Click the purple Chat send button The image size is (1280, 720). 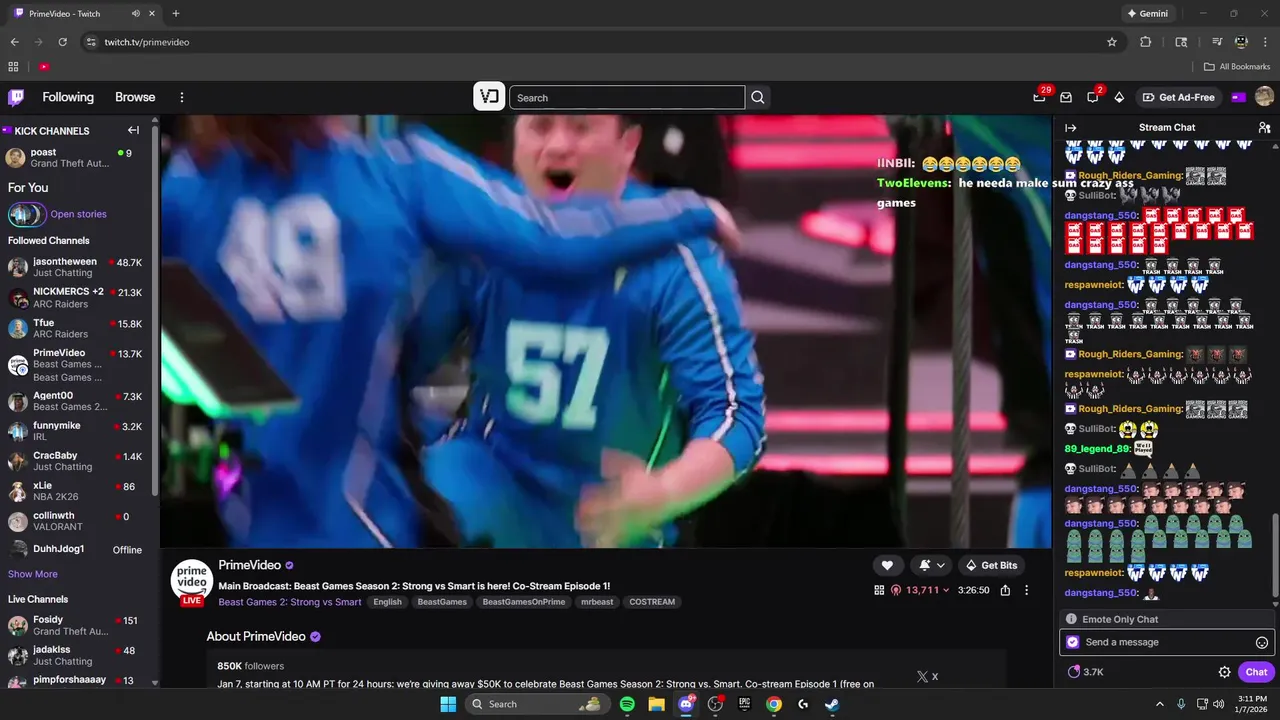[1256, 672]
